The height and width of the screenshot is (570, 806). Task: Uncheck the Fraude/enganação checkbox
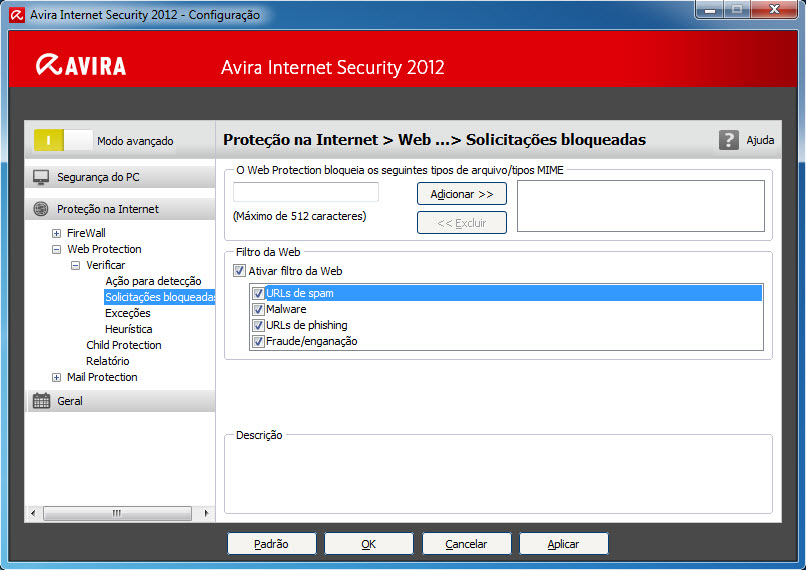[259, 341]
